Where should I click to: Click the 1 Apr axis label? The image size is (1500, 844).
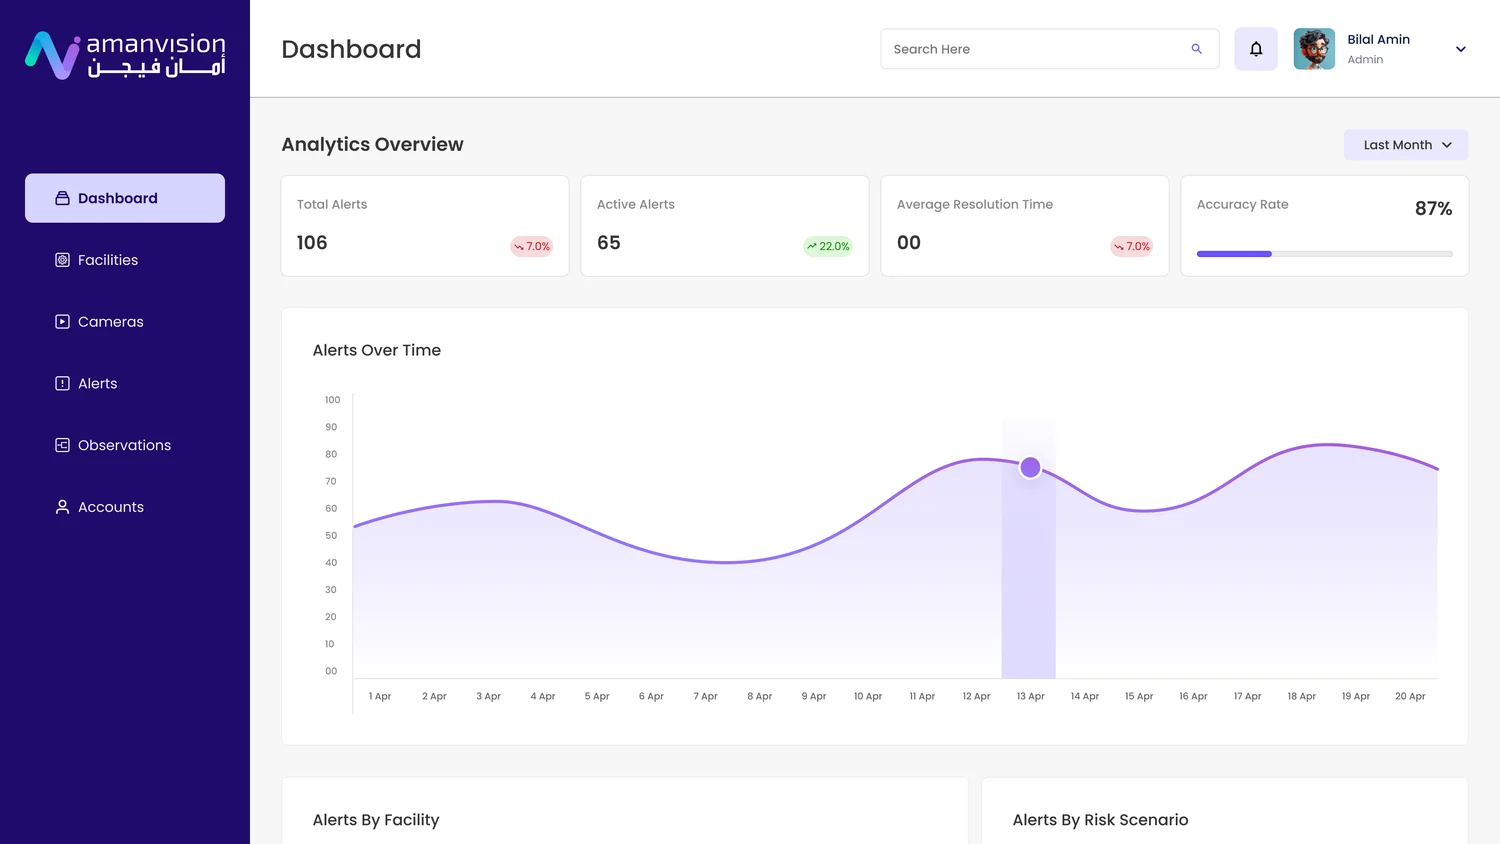point(380,696)
